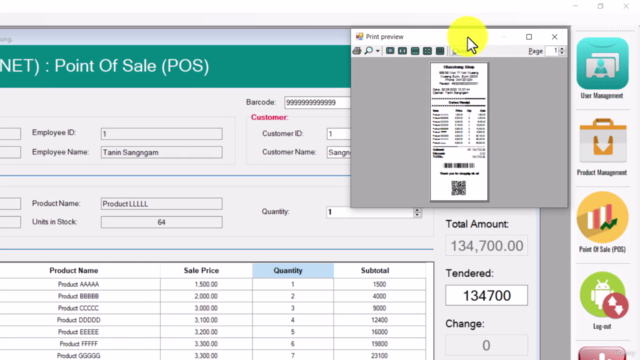
Task: Restore the main application window
Action: pyautogui.click(x=600, y=6)
